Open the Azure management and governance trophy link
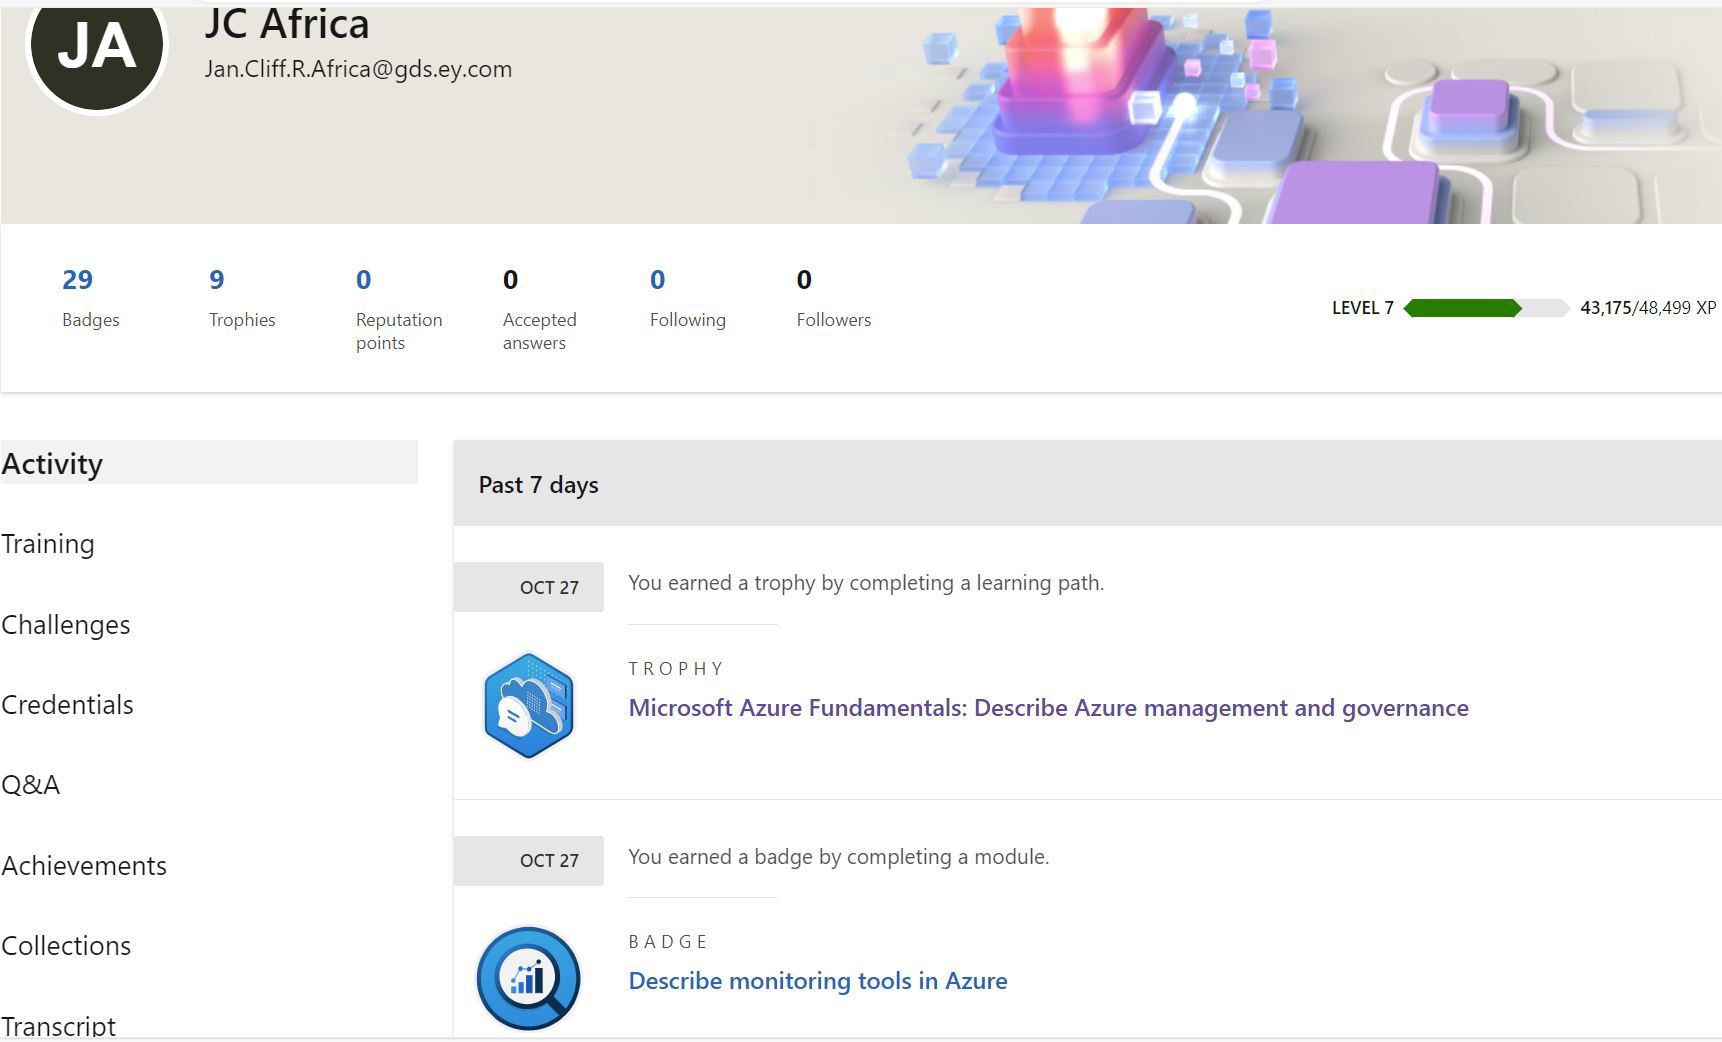Image resolution: width=1722 pixels, height=1042 pixels. point(1049,708)
